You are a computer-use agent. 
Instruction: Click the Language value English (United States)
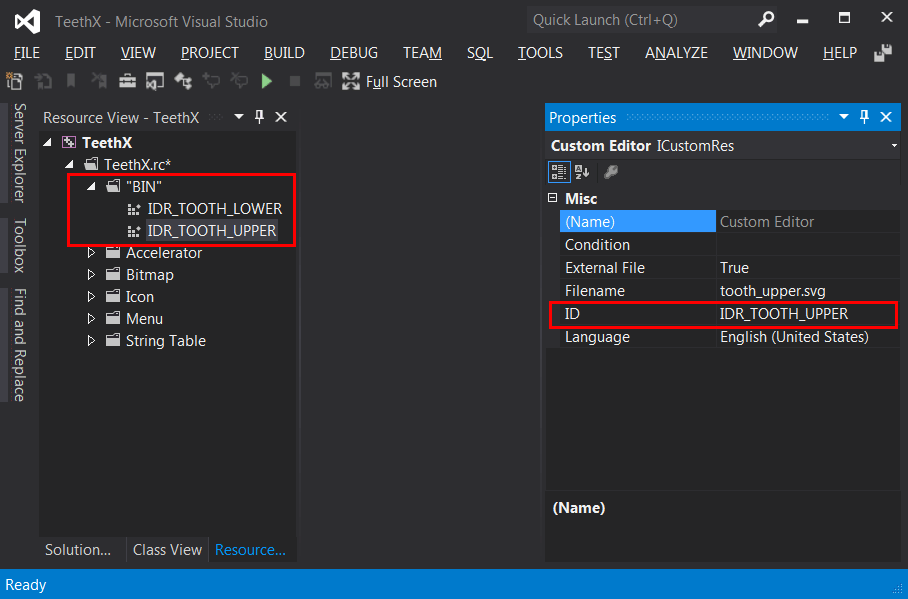coord(808,337)
